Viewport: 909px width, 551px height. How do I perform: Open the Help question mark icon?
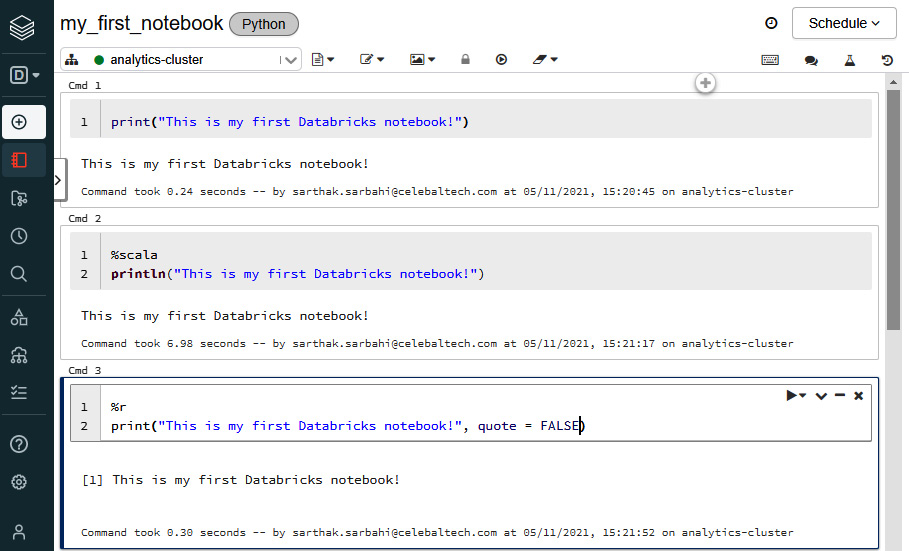click(x=19, y=444)
